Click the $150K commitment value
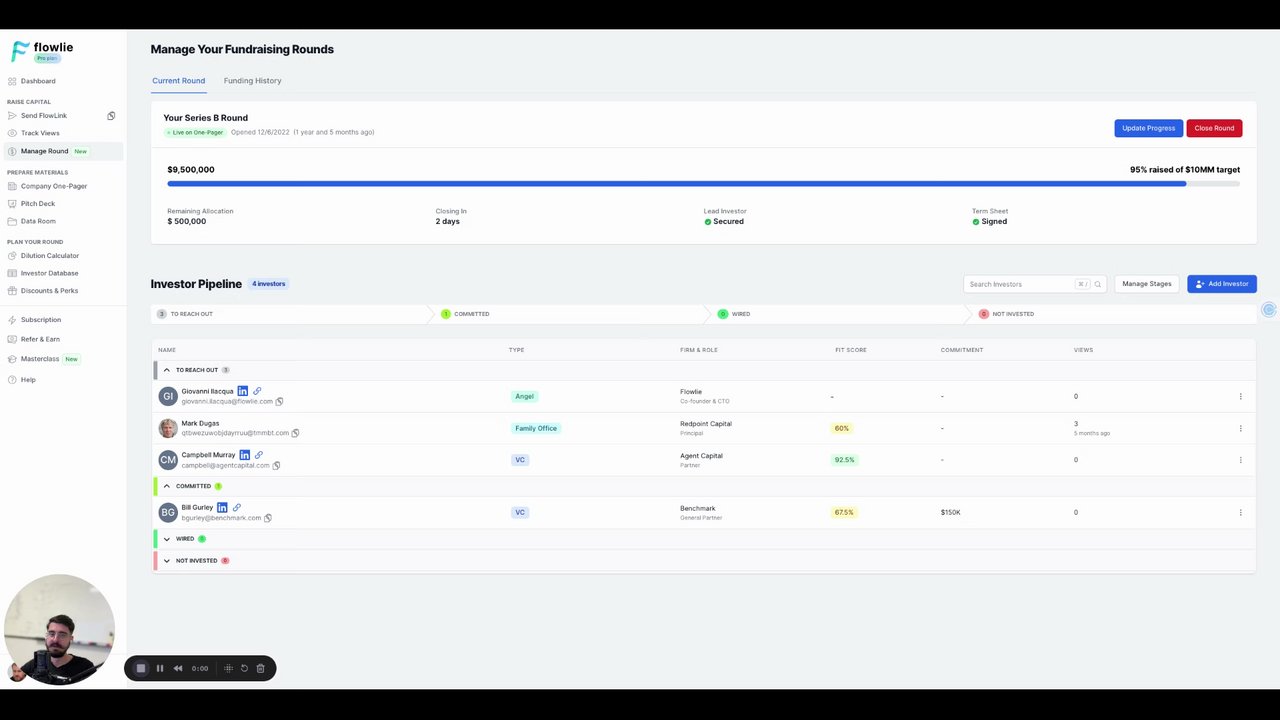 coord(950,512)
